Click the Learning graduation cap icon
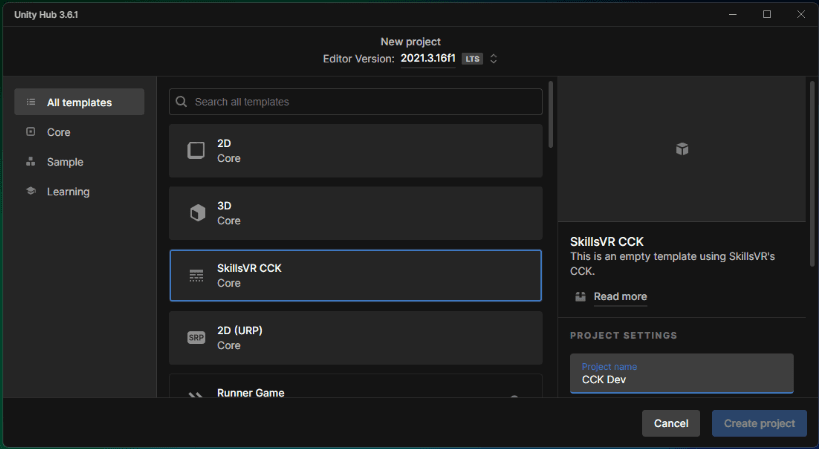819x449 pixels. tap(31, 191)
